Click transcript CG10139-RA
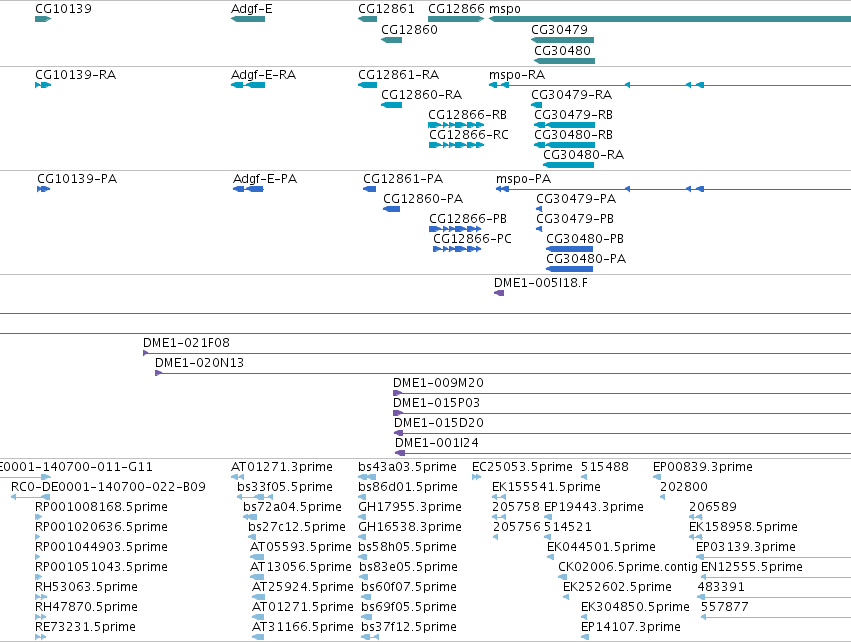 point(43,85)
